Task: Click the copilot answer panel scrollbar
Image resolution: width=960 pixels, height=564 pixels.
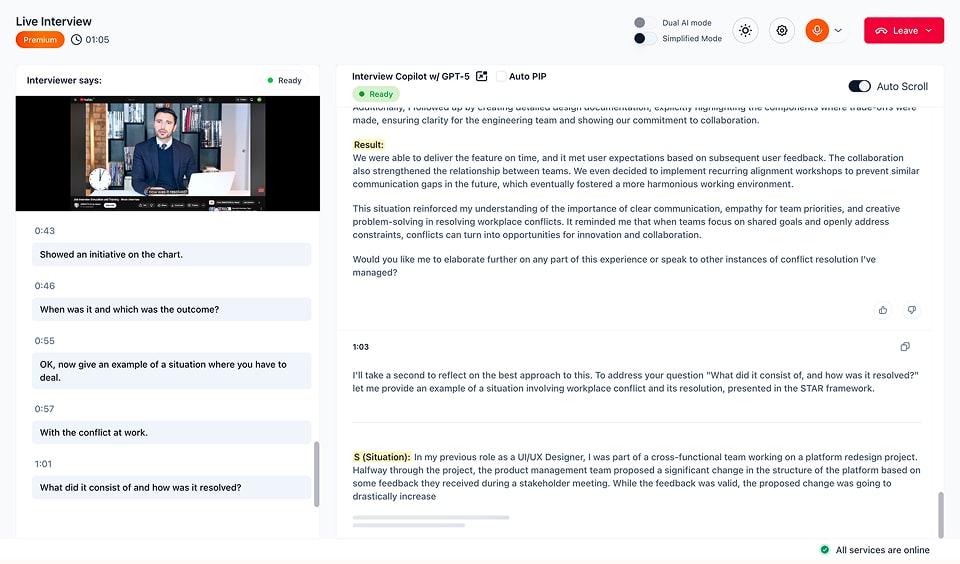Action: pos(941,514)
